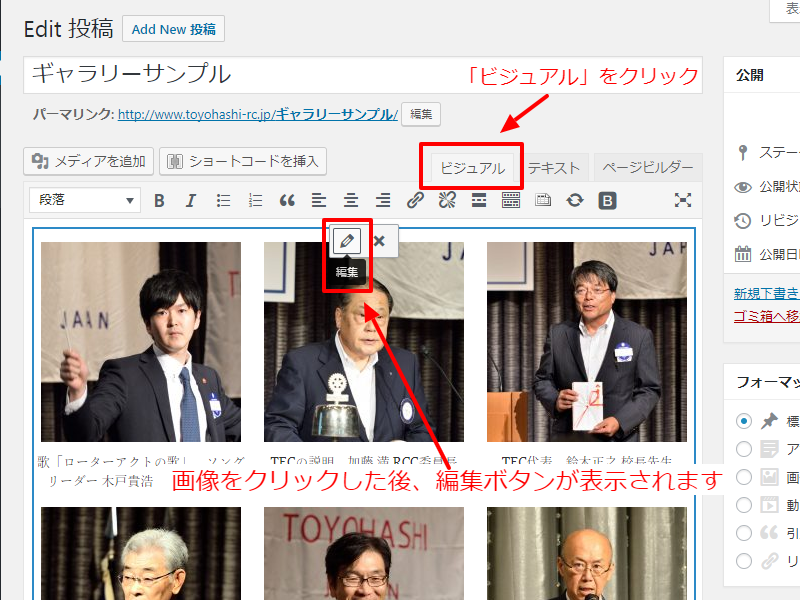The height and width of the screenshot is (600, 800).
Task: Click the pencil edit icon above gallery
Action: click(x=347, y=241)
